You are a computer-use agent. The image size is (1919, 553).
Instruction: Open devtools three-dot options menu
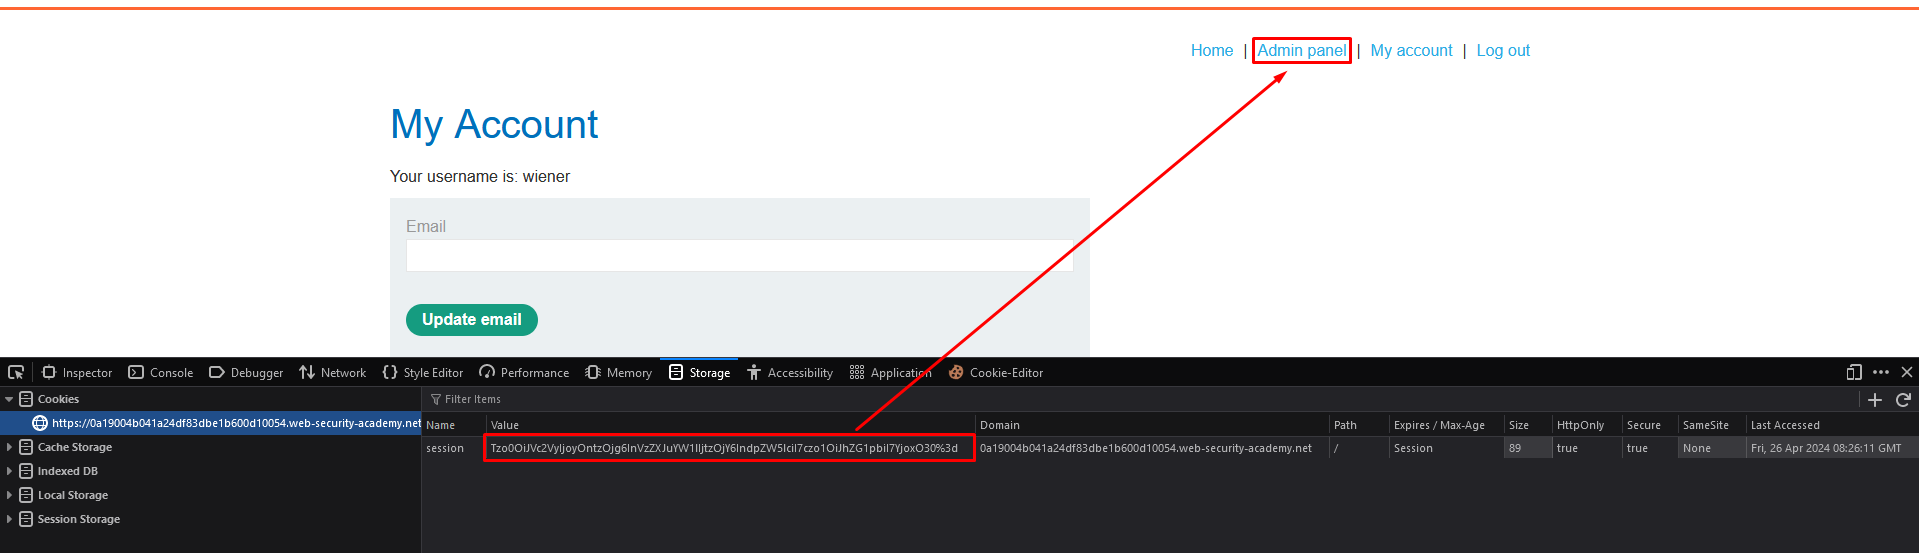click(x=1881, y=372)
